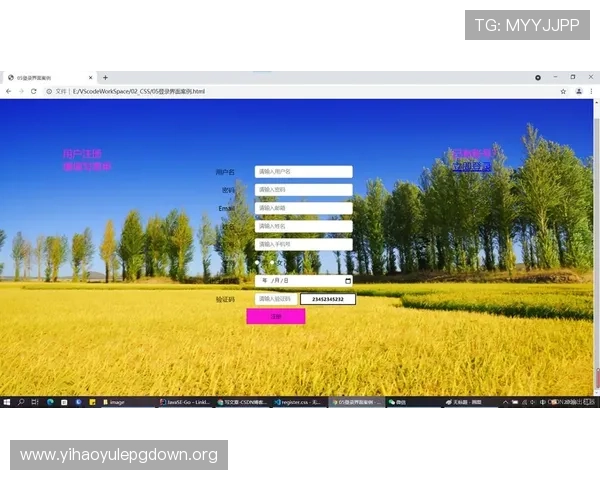Bookmark this page with the star icon
600x480 pixels.
563,91
